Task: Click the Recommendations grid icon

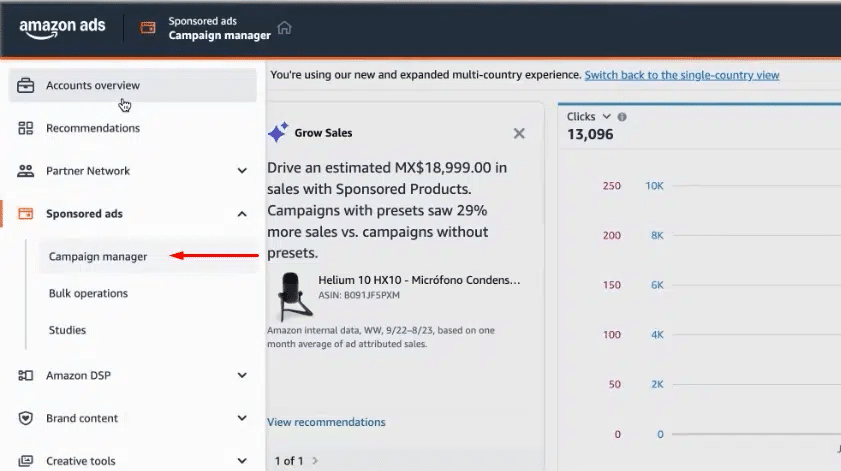Action: (26, 128)
